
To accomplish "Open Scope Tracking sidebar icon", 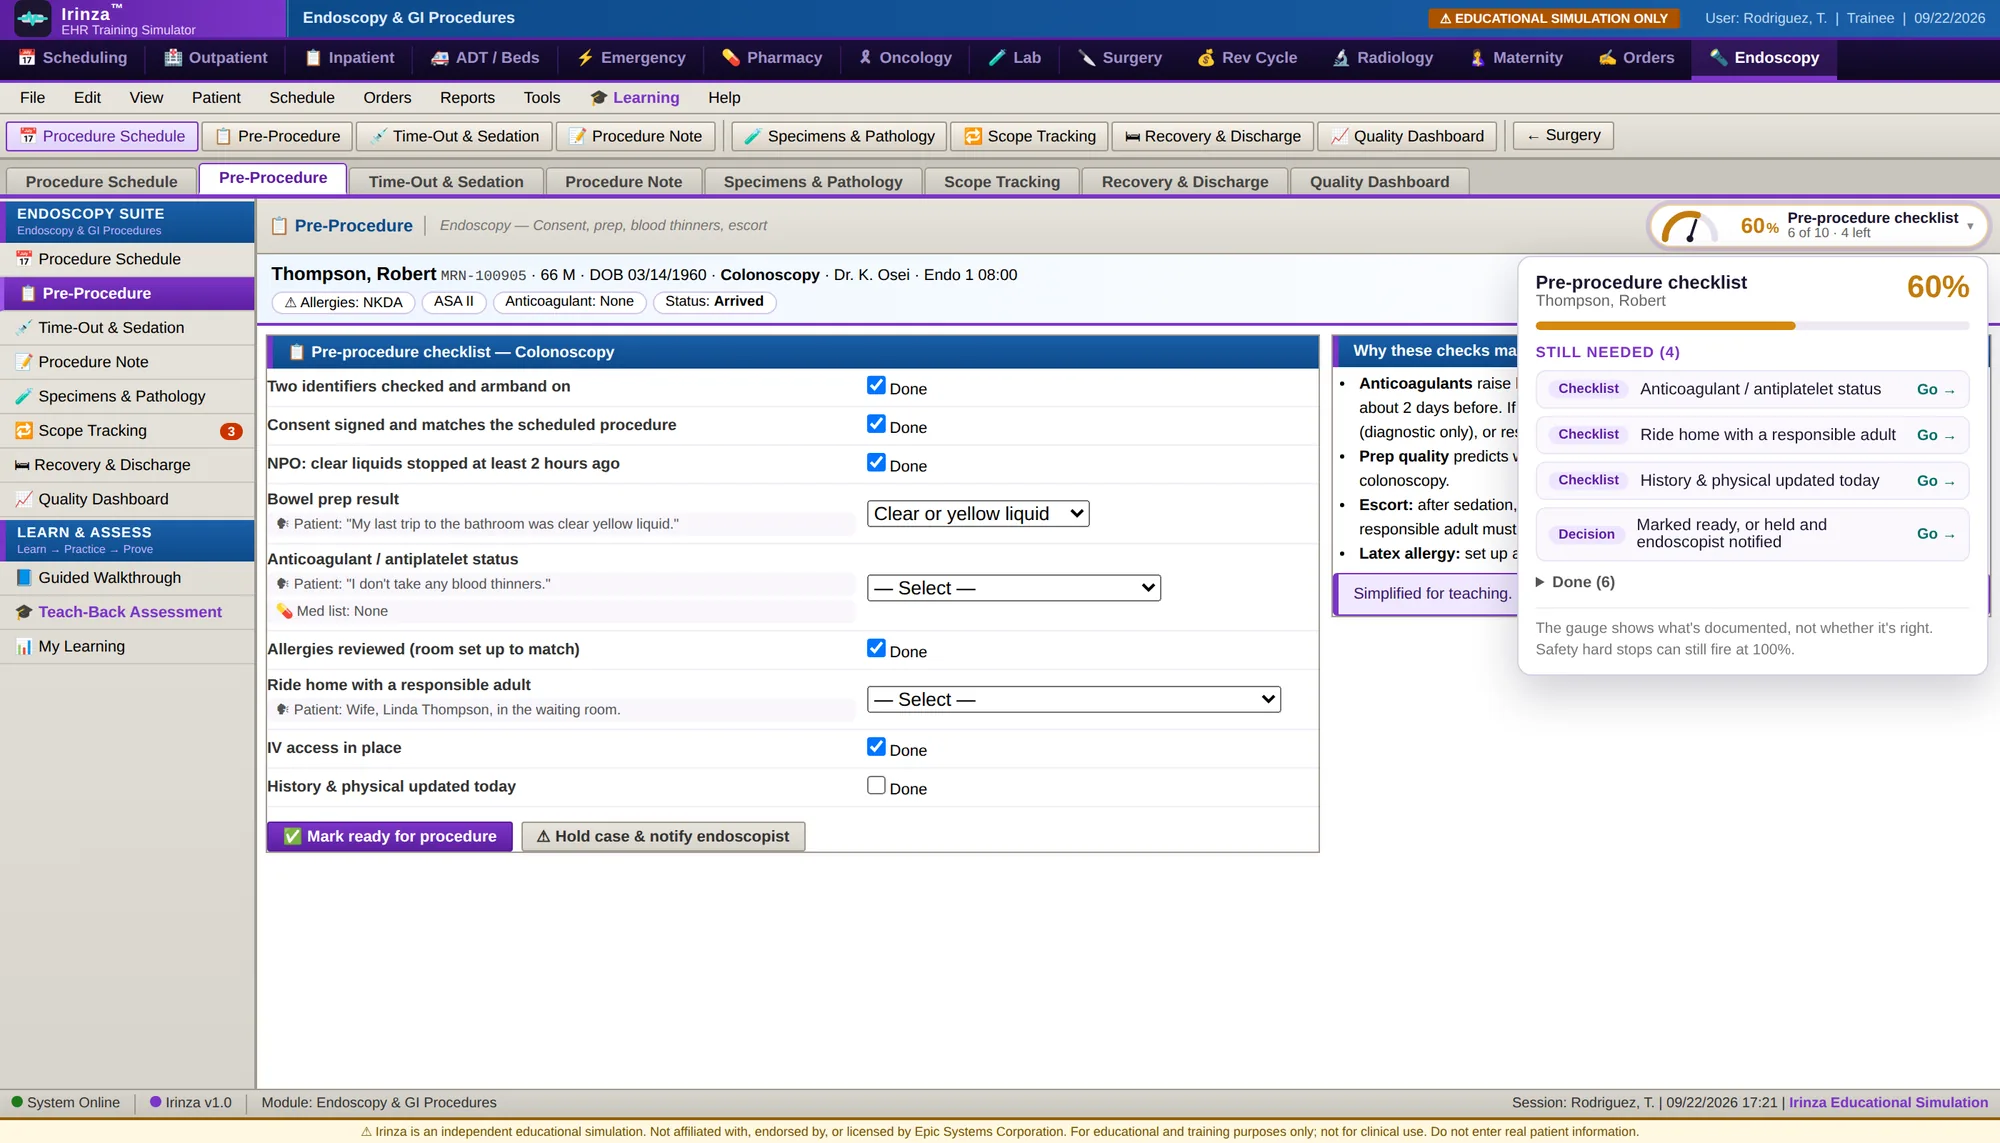I will (24, 431).
